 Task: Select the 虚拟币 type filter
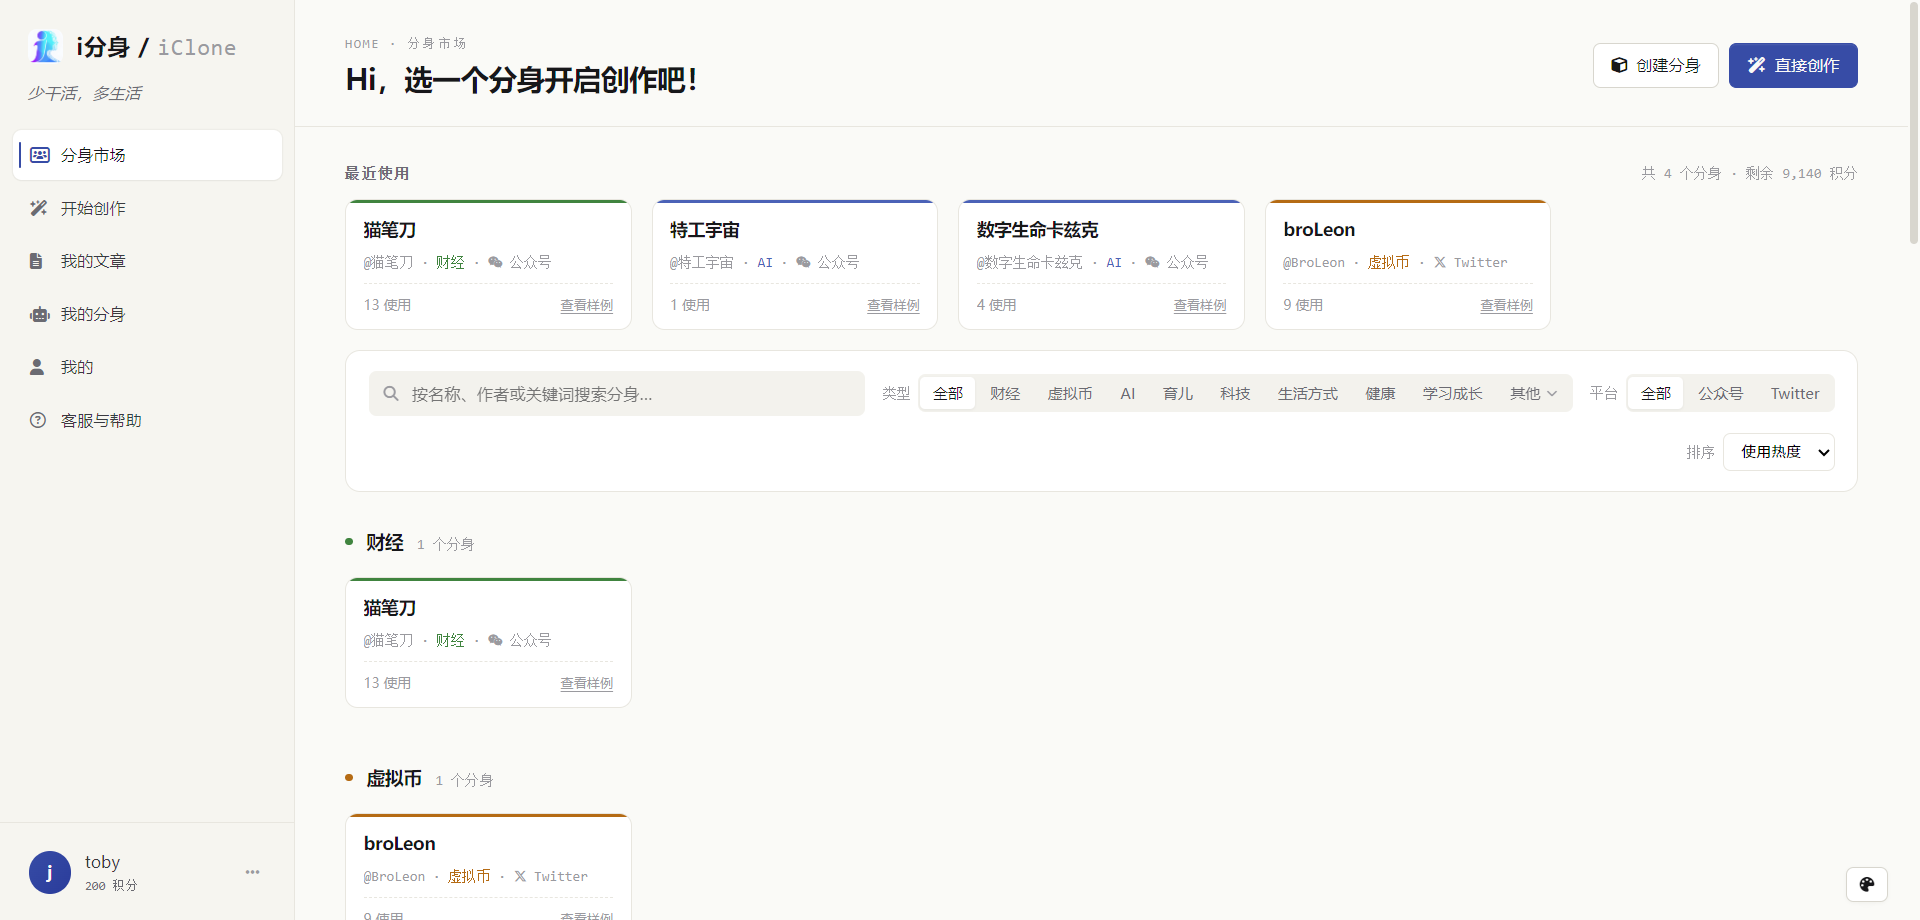(1070, 394)
